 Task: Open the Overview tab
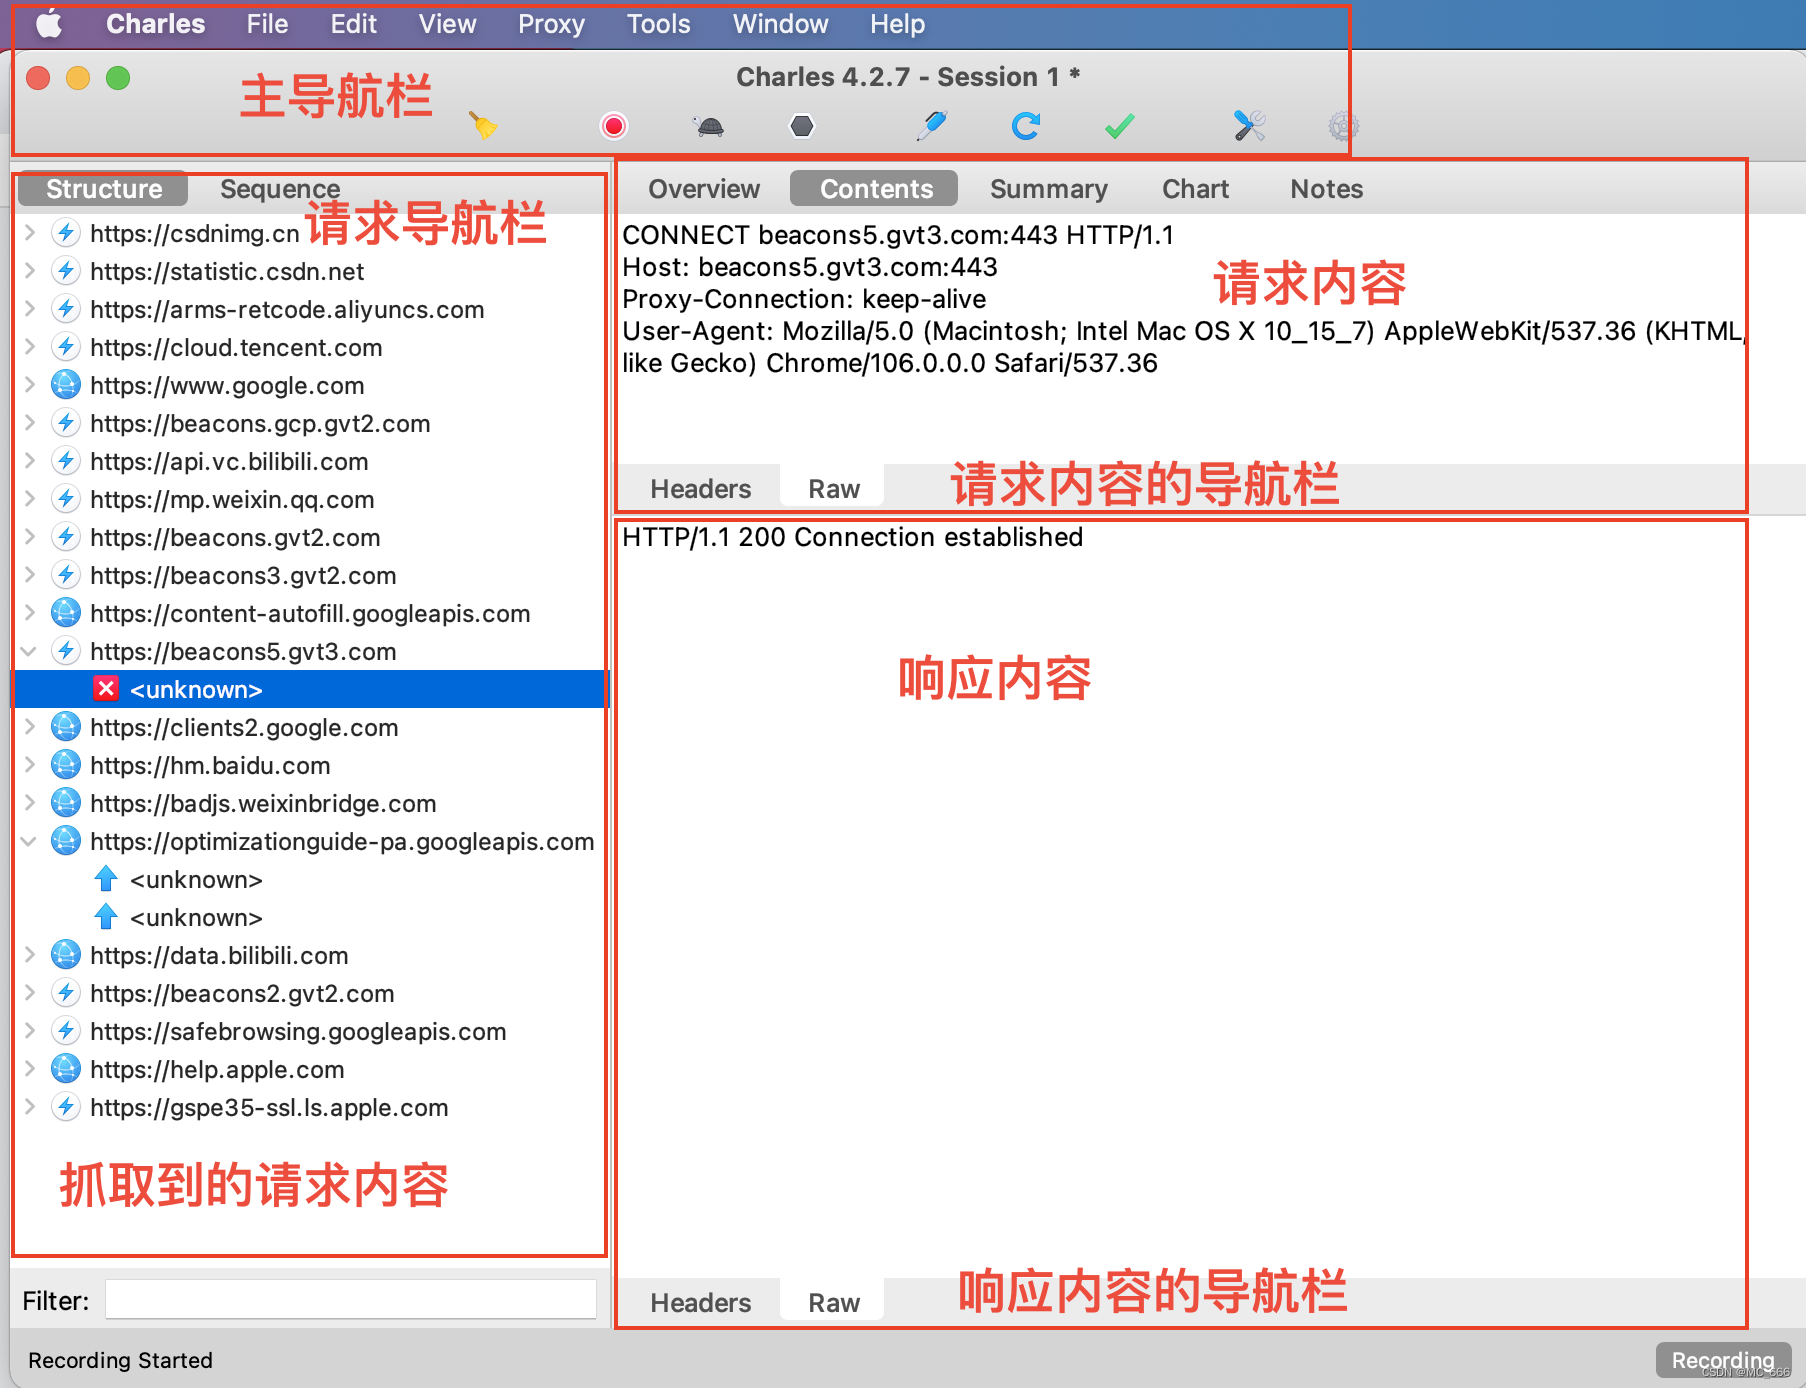point(704,189)
